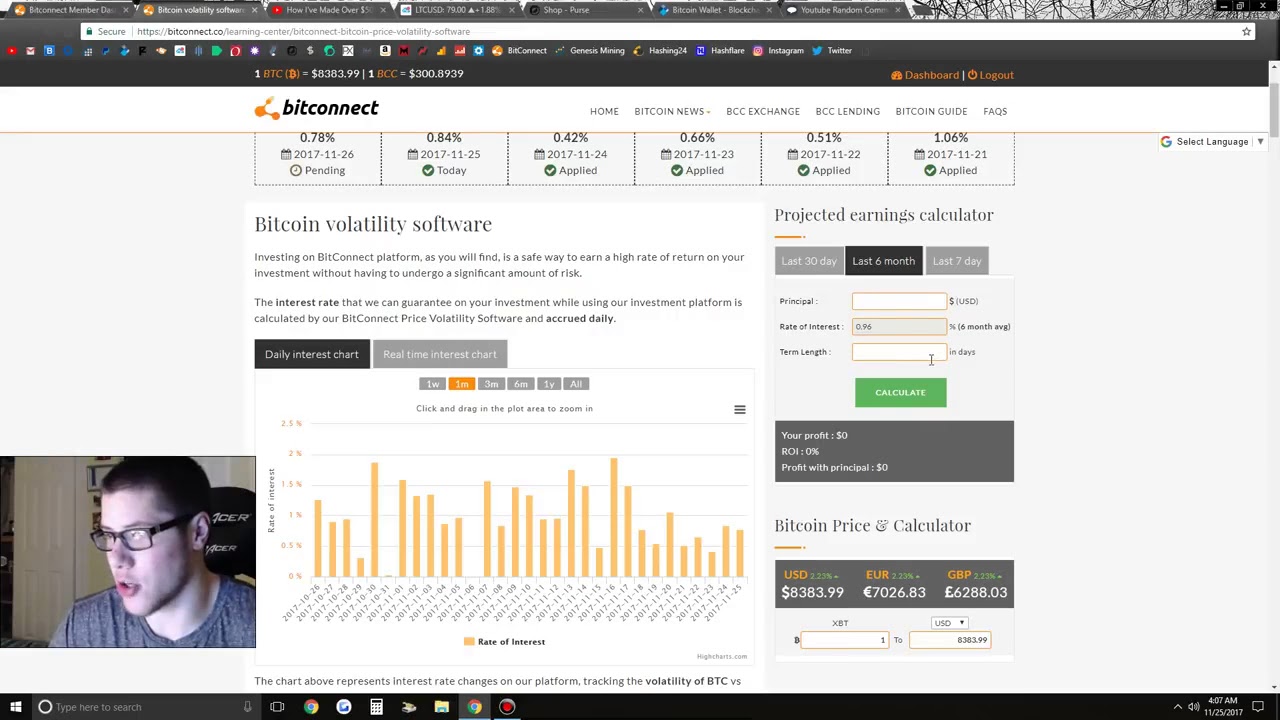Image resolution: width=1280 pixels, height=720 pixels.
Task: Click the Calculate button
Action: 900,392
